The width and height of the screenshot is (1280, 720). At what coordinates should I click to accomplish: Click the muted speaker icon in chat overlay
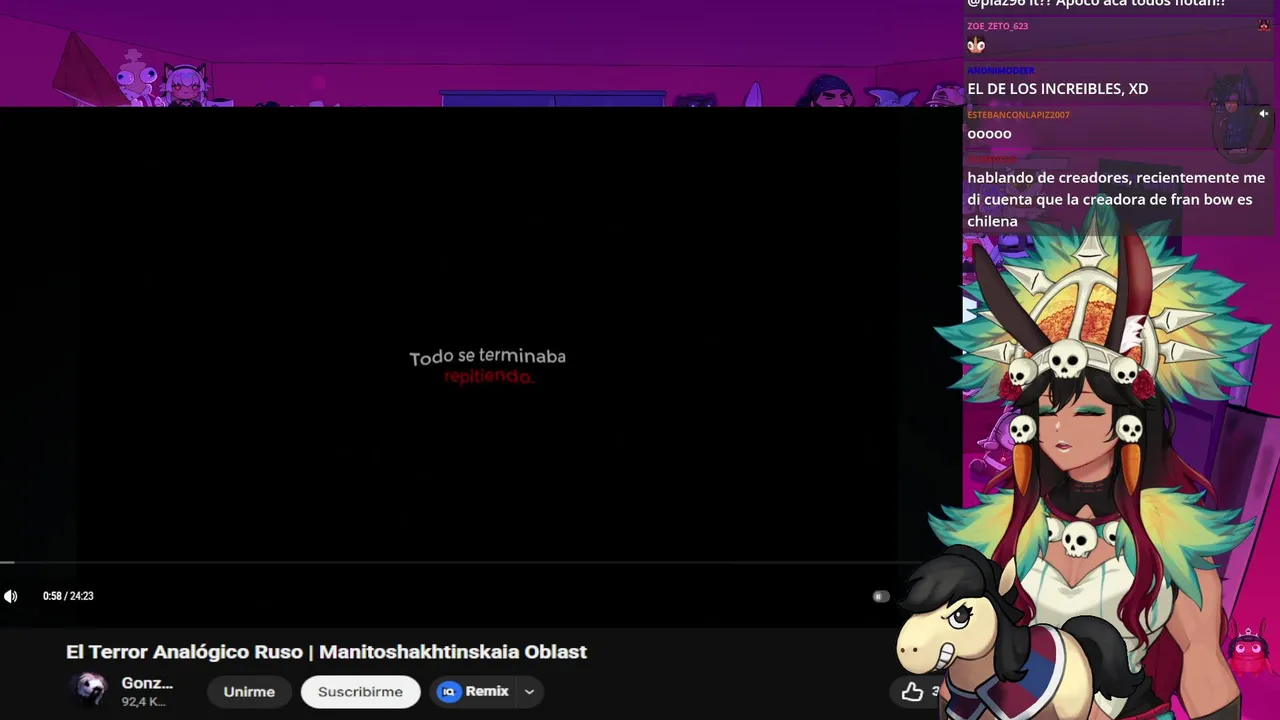[x=1263, y=114]
